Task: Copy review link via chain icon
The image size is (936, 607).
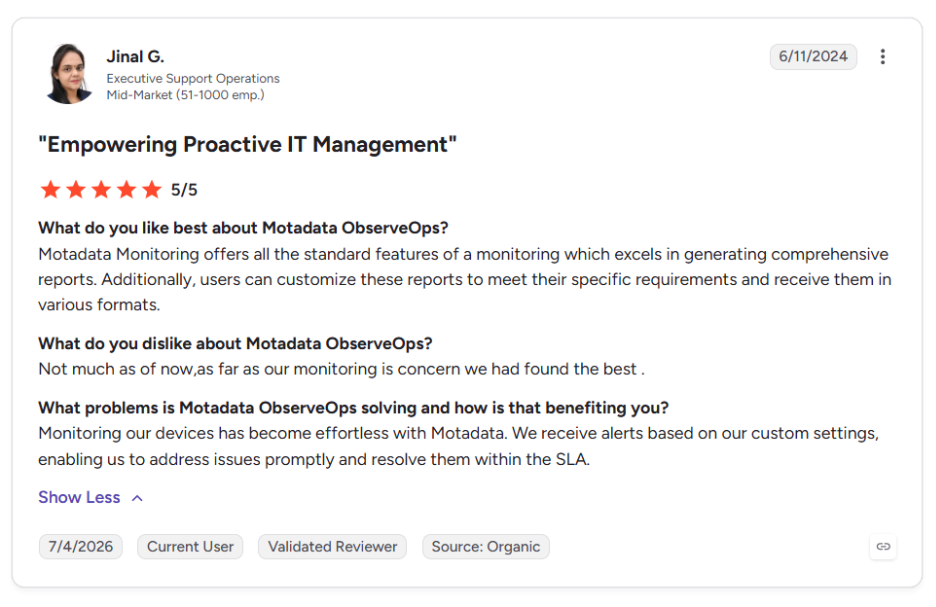Action: (x=883, y=546)
